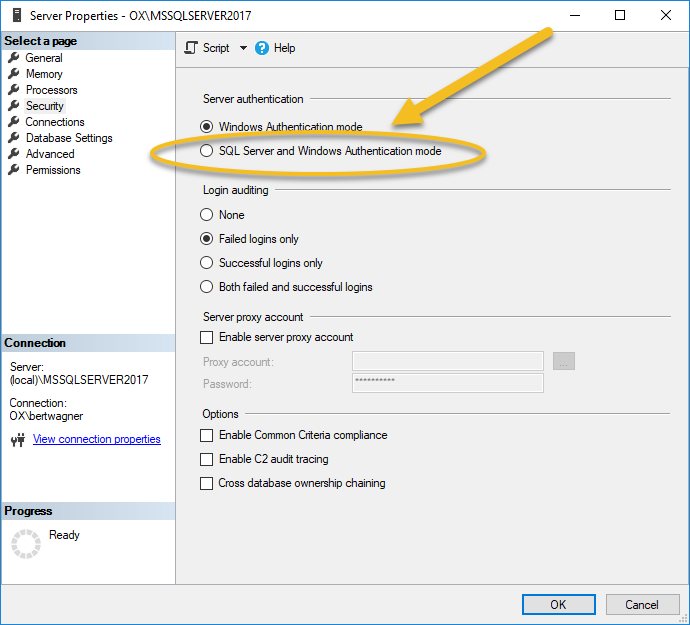This screenshot has height=625, width=690.
Task: Click the Server Properties title bar icon
Action: [x=14, y=16]
